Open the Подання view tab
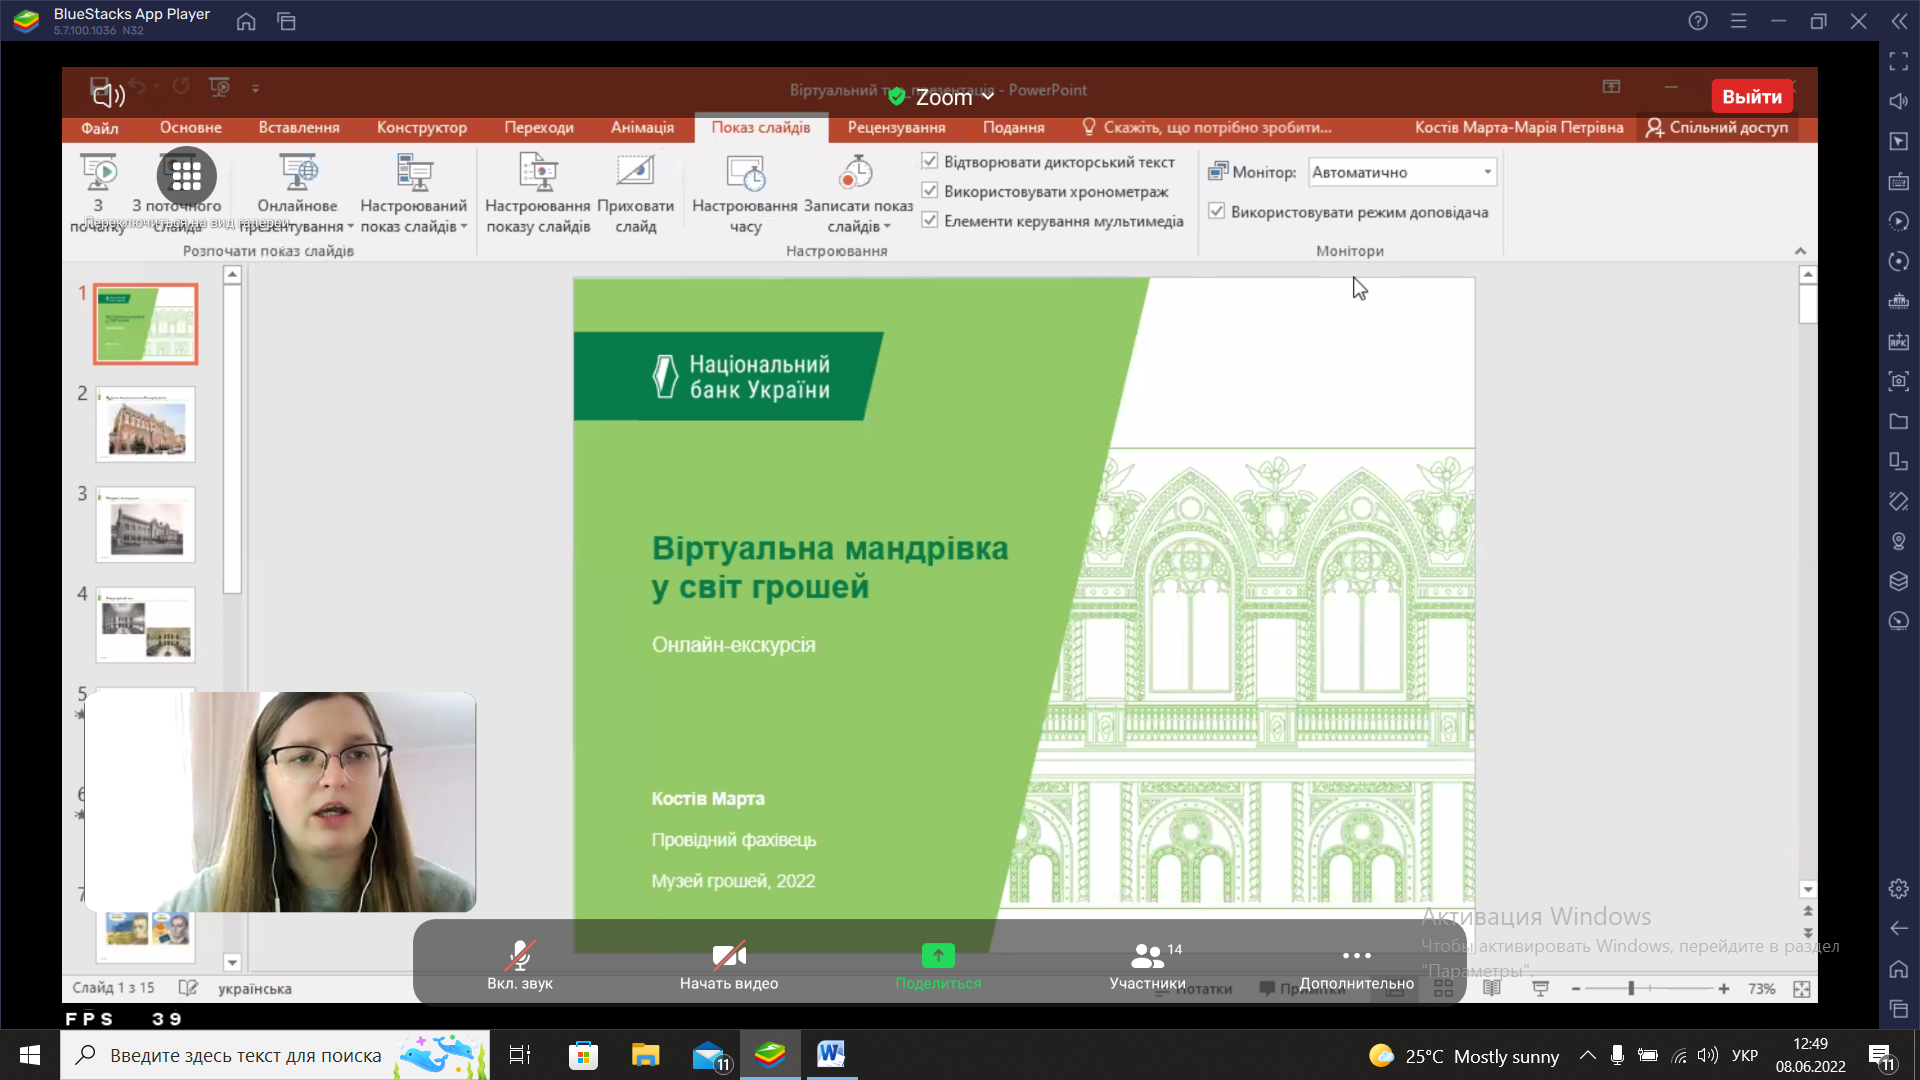1920x1080 pixels. click(1014, 128)
